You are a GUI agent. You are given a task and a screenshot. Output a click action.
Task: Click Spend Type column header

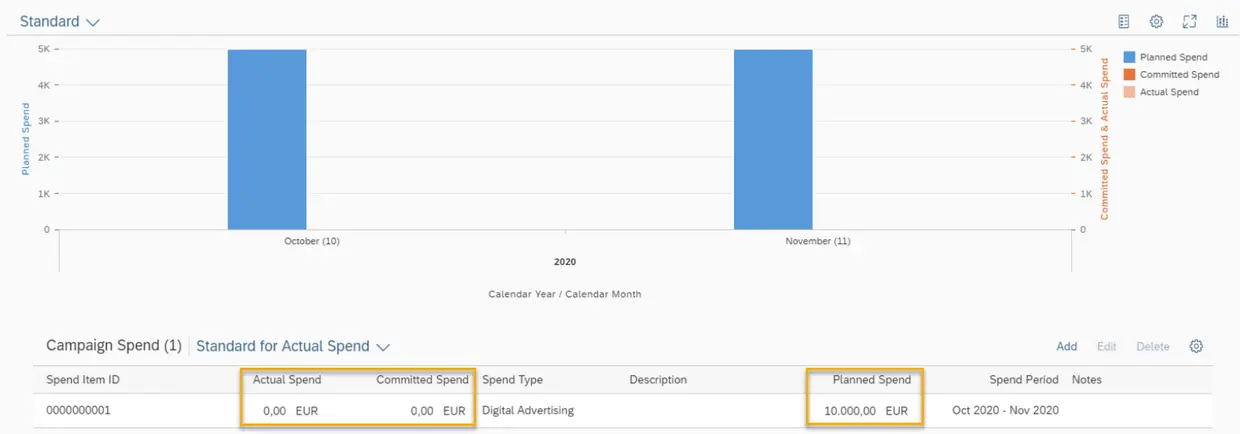pos(513,380)
